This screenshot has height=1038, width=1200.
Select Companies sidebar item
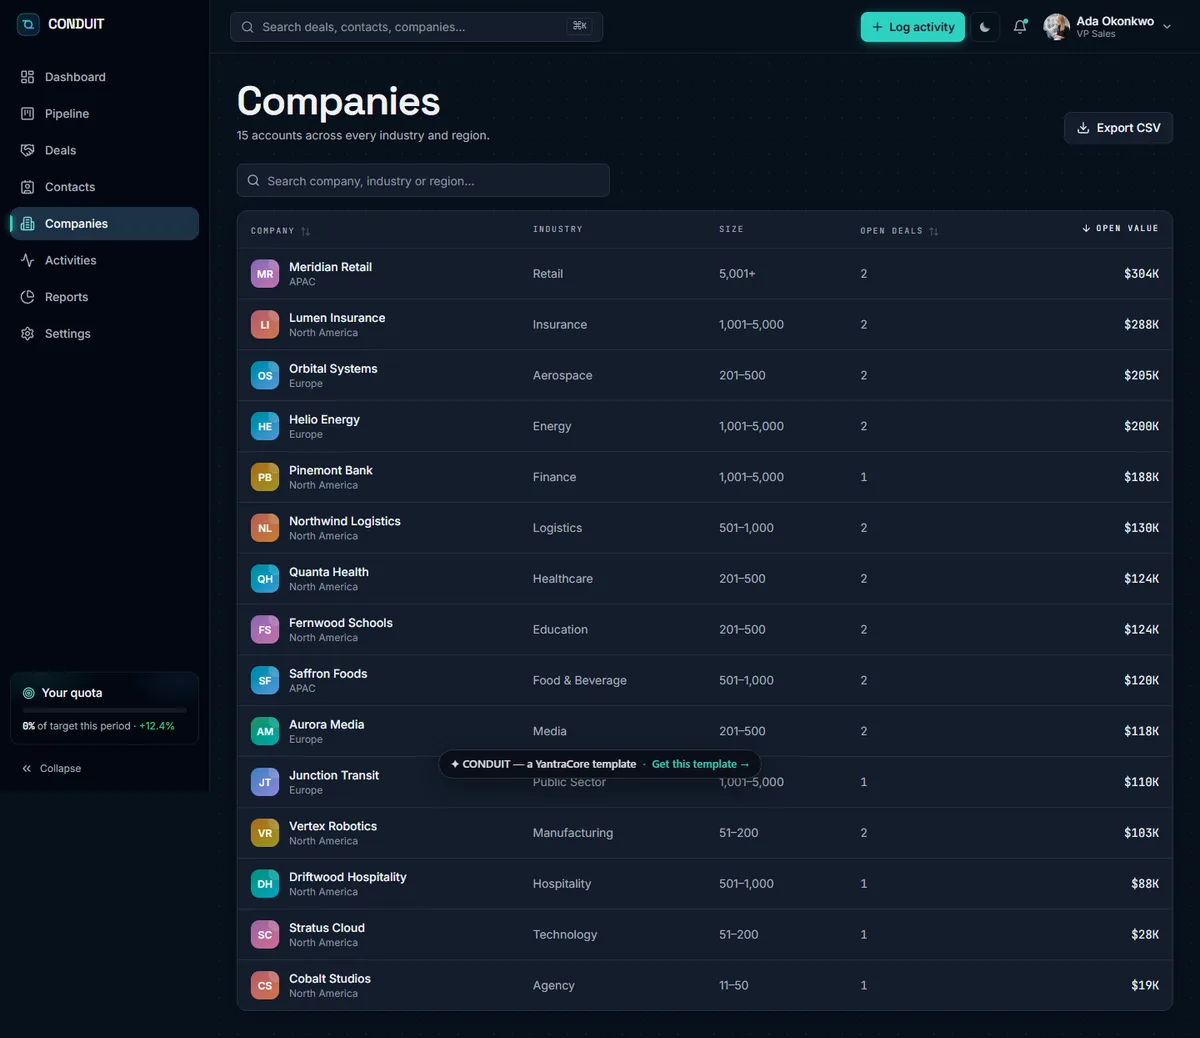coord(104,224)
